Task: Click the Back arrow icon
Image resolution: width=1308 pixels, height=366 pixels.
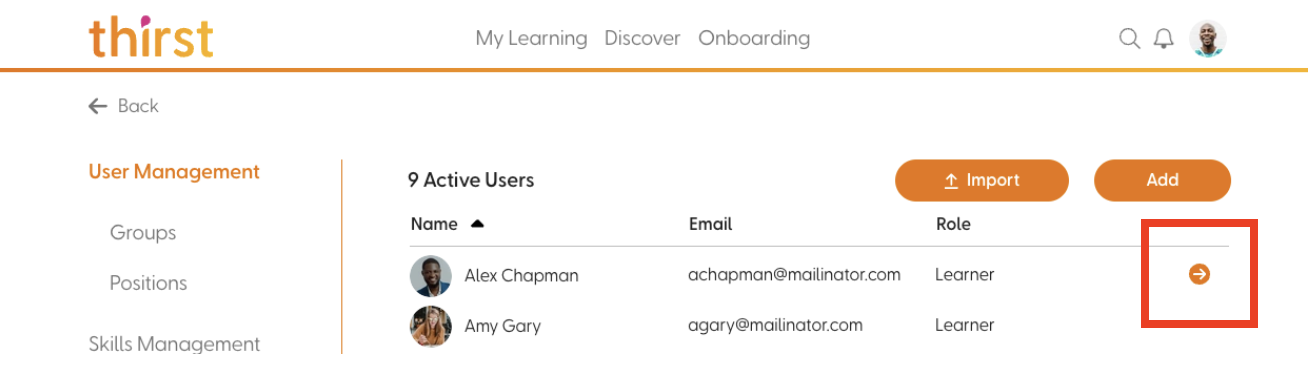Action: pyautogui.click(x=97, y=106)
